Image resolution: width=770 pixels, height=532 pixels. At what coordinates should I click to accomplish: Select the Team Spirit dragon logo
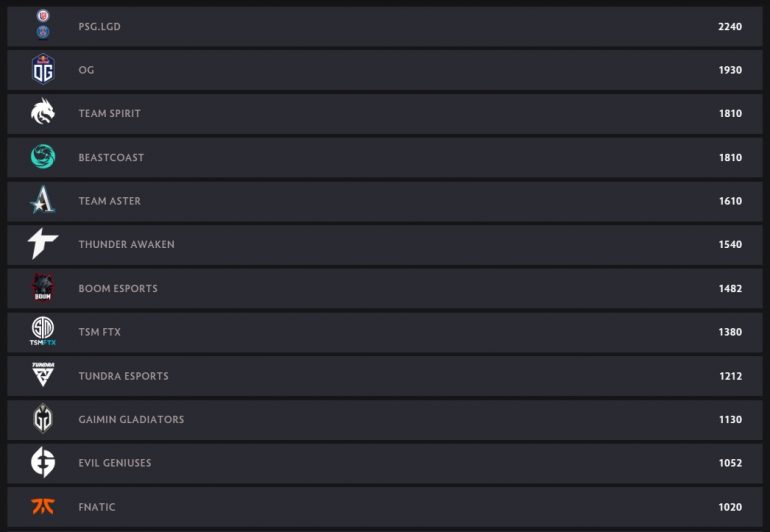[43, 113]
